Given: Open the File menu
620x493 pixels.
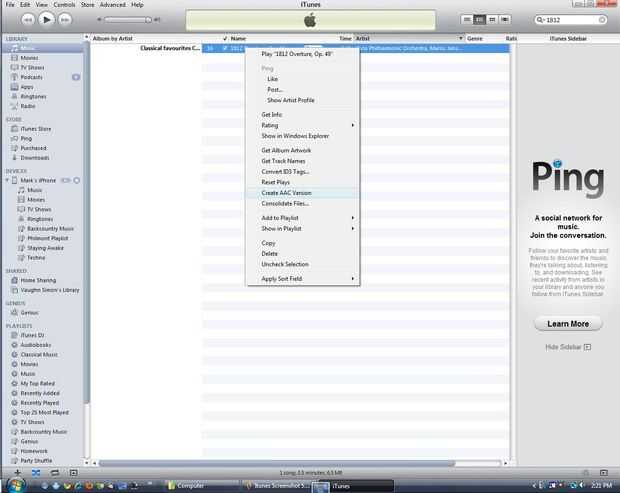Looking at the screenshot, I should click(10, 5).
